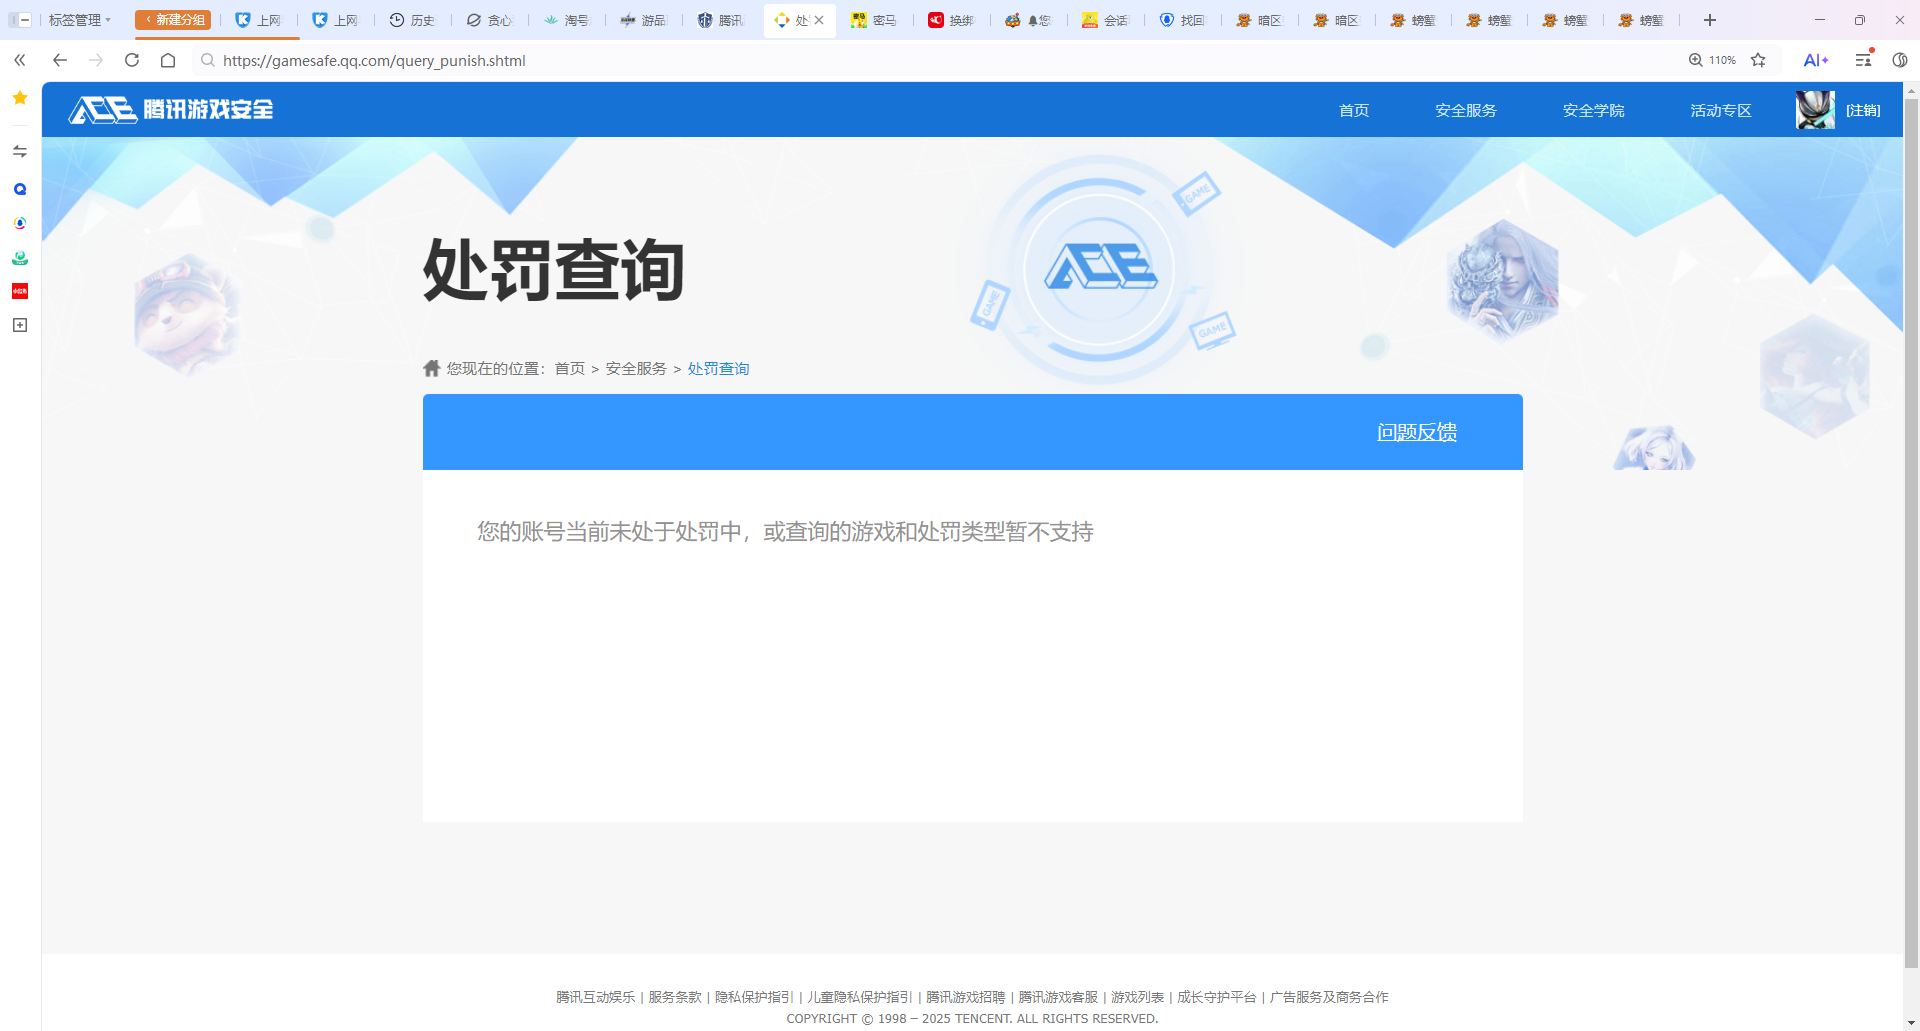Toggle the vertical tab layout switch
Image resolution: width=1920 pixels, height=1031 pixels.
pos(20,20)
